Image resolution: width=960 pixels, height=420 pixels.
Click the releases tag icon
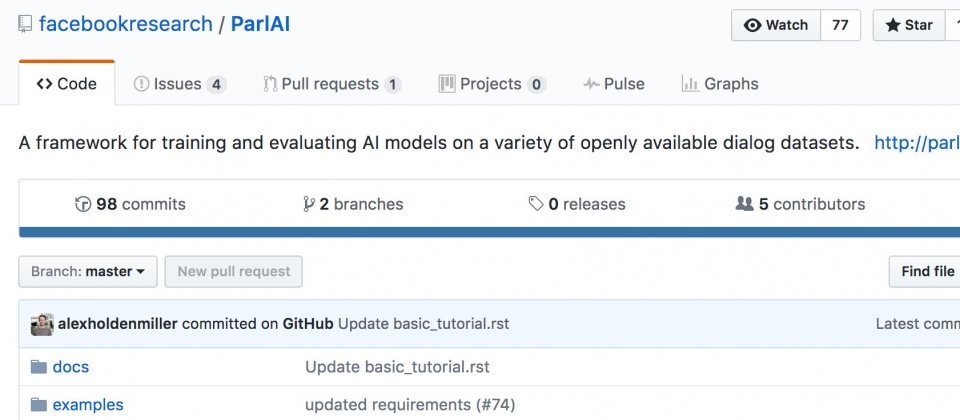click(x=536, y=204)
